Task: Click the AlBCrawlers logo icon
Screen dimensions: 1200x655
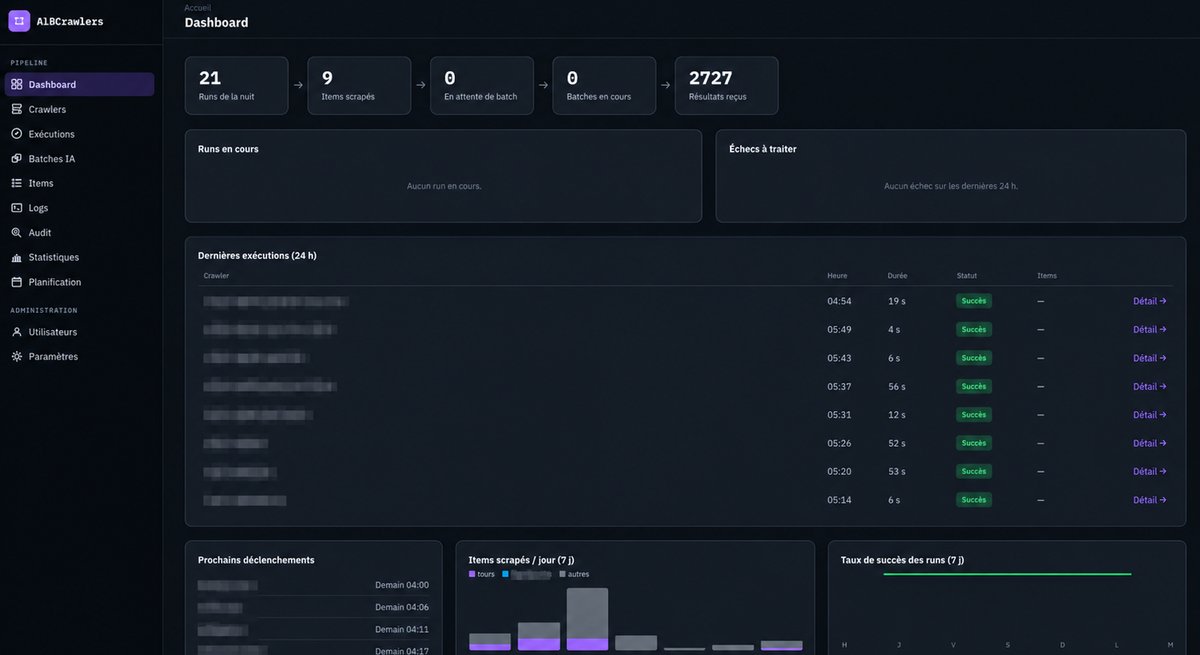Action: point(19,21)
